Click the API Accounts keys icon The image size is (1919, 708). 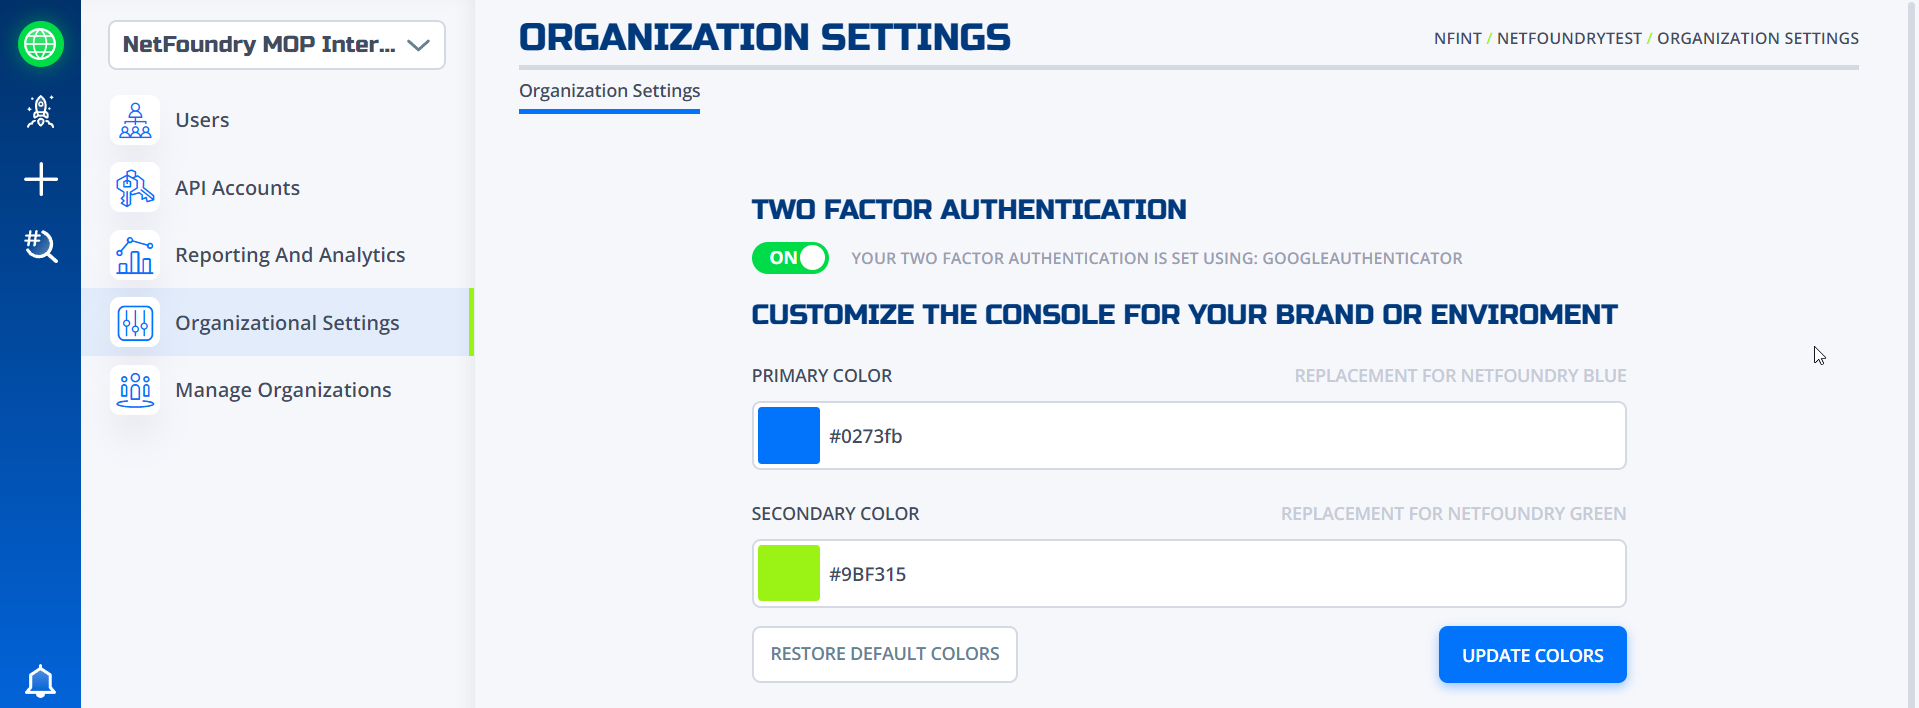(135, 187)
